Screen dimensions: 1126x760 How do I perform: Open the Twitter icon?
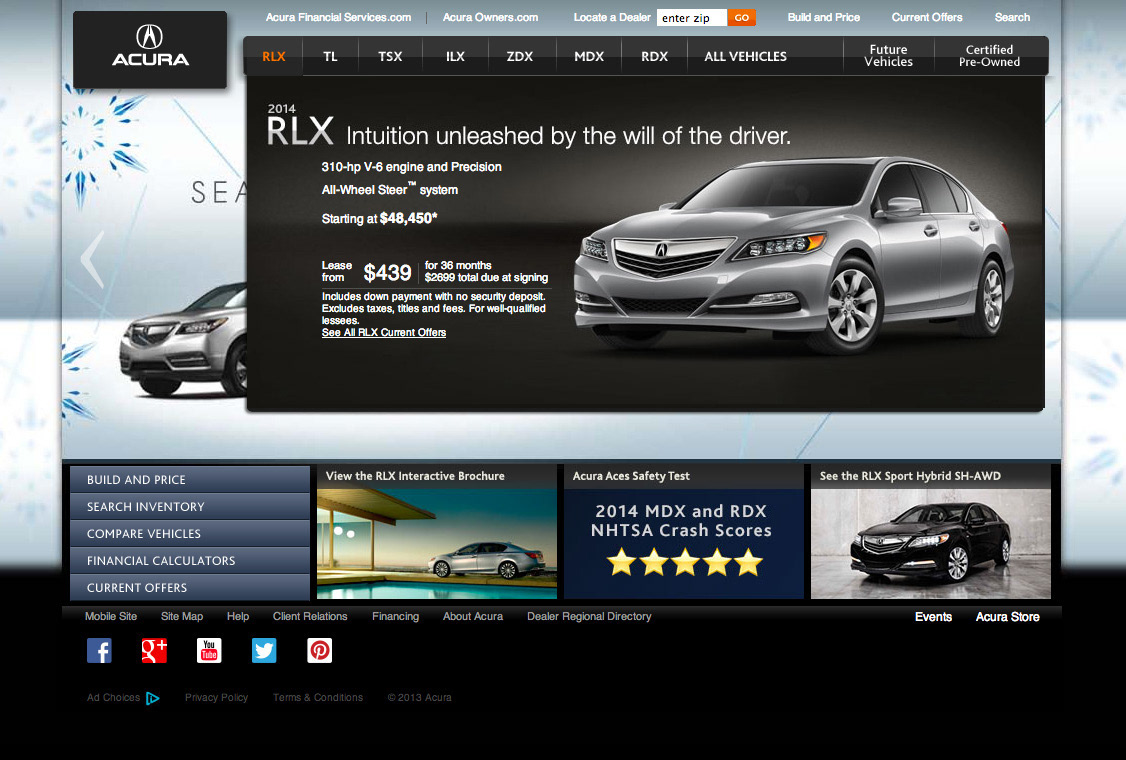click(x=264, y=651)
